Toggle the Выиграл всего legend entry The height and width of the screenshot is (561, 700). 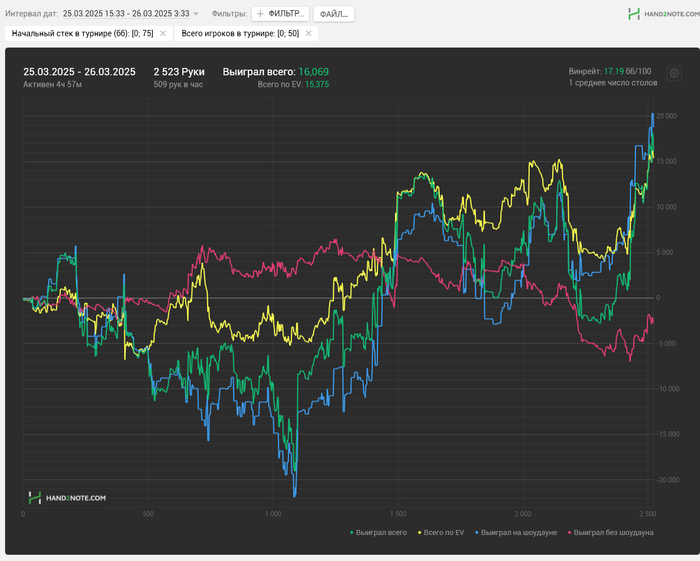point(379,532)
